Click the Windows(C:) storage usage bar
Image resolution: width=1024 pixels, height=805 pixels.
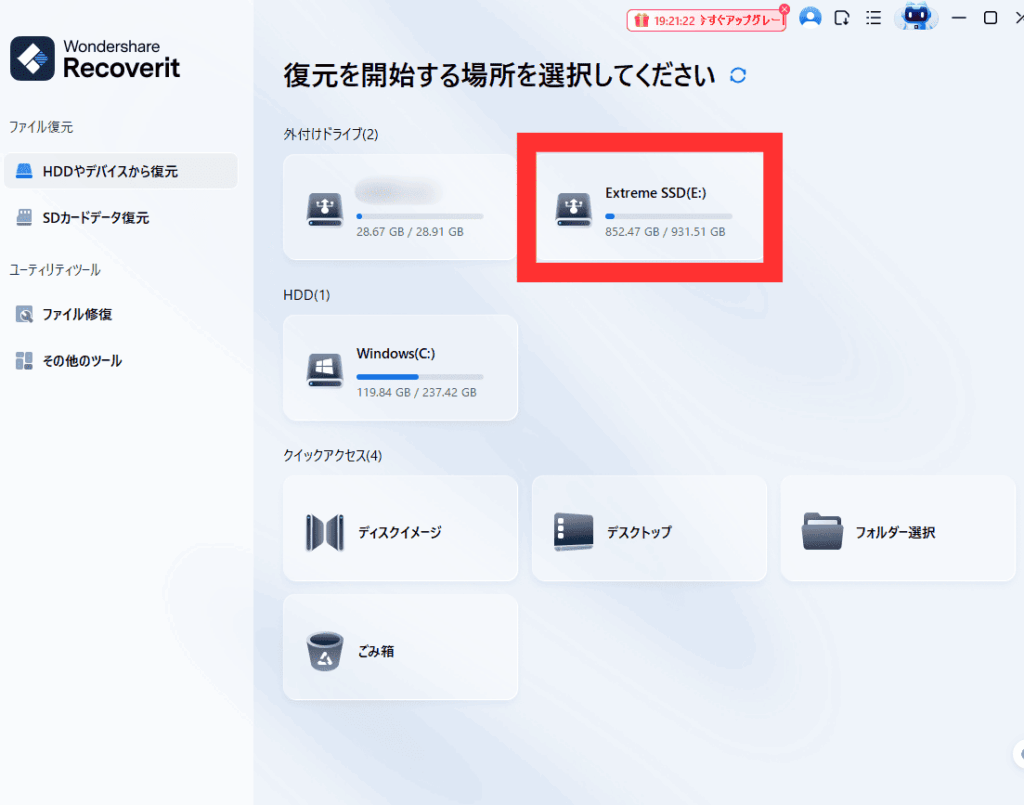tap(419, 377)
